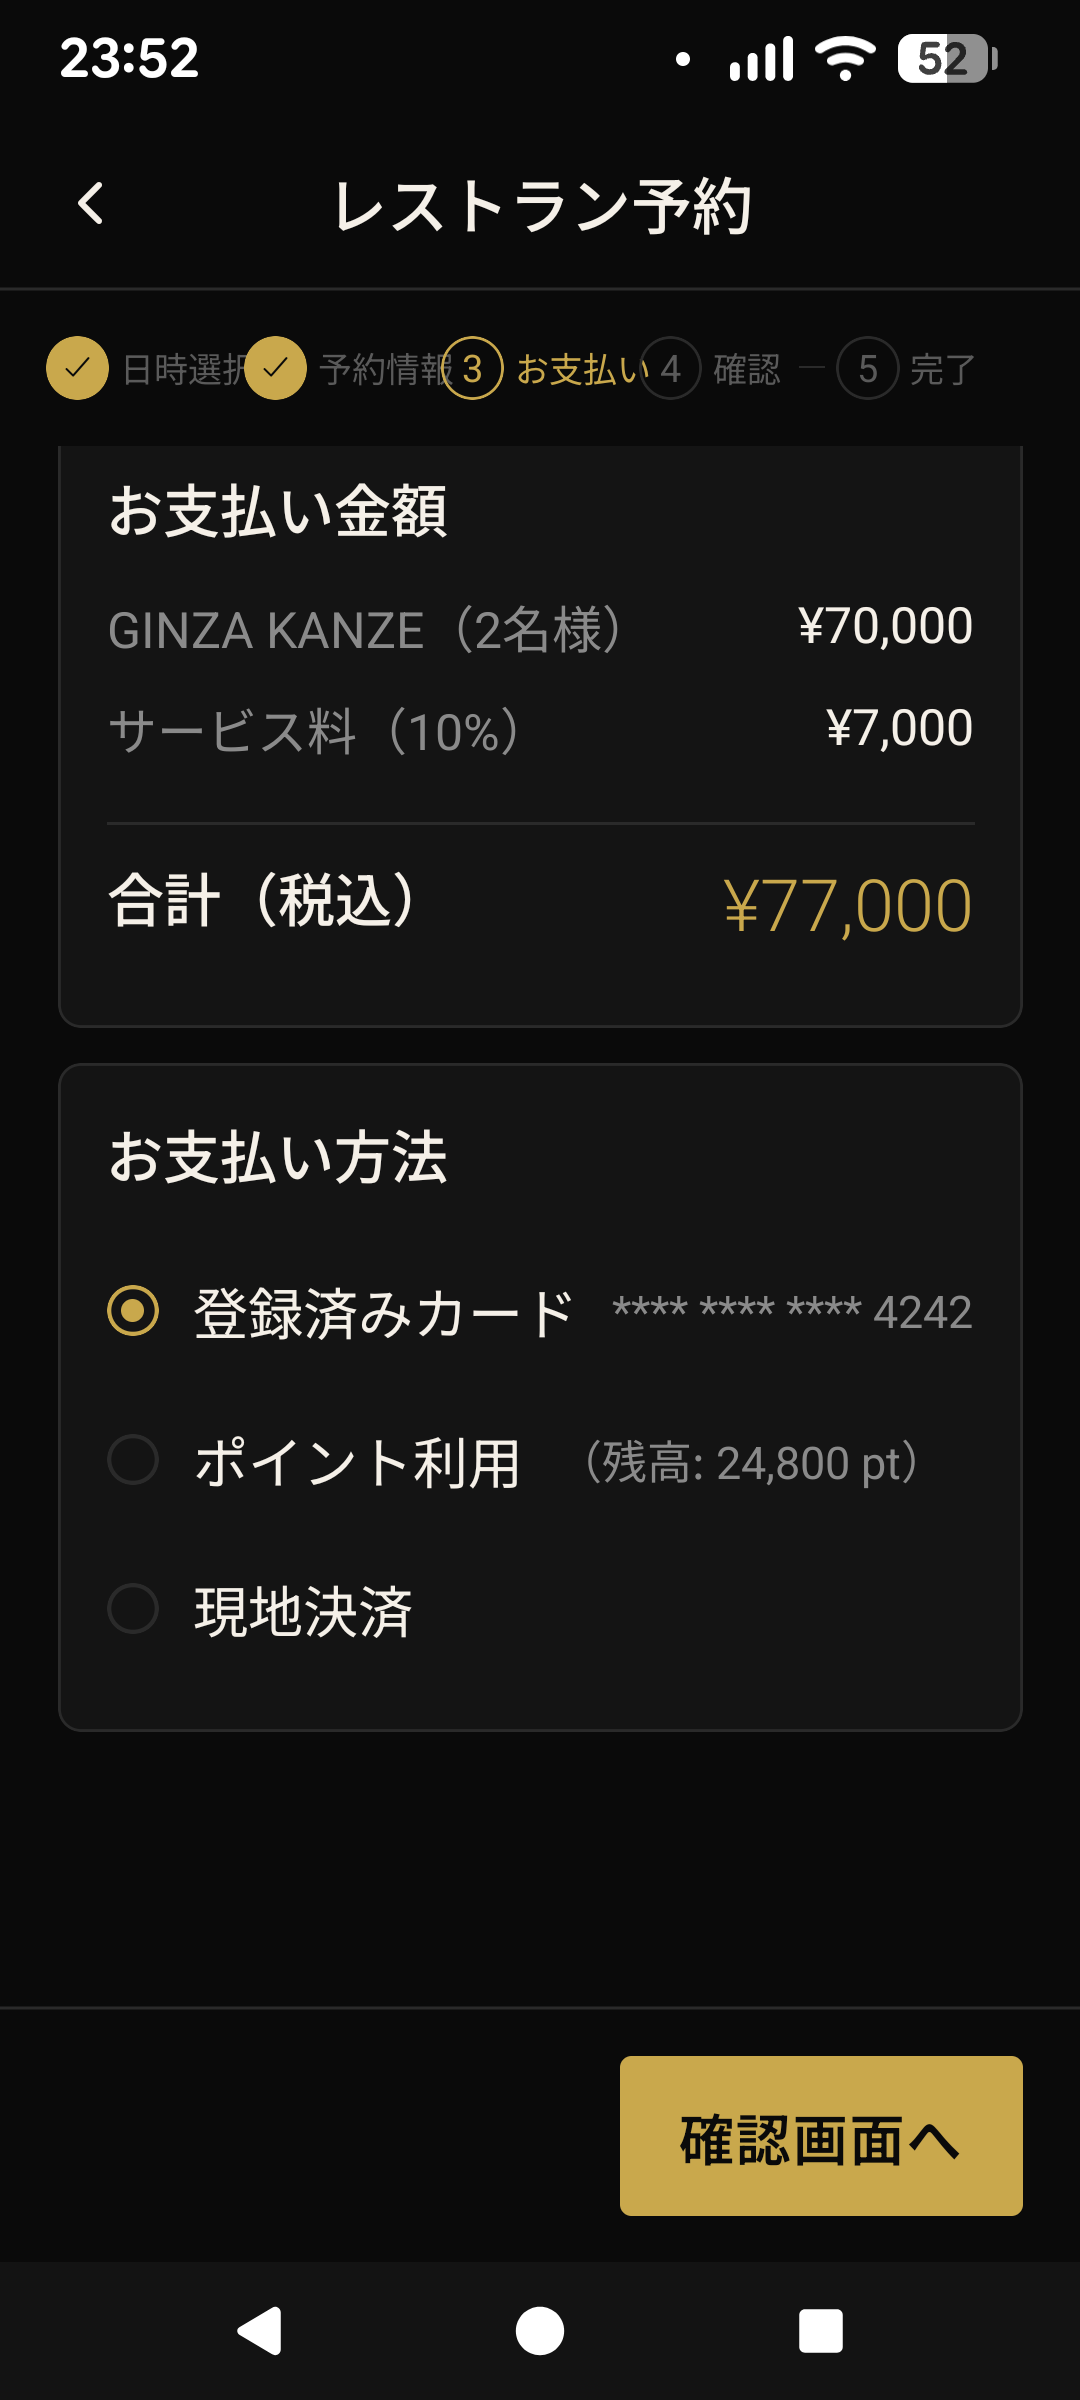This screenshot has height=2400, width=1080.
Task: Tap the step 5 完了 circle
Action: pos(867,368)
